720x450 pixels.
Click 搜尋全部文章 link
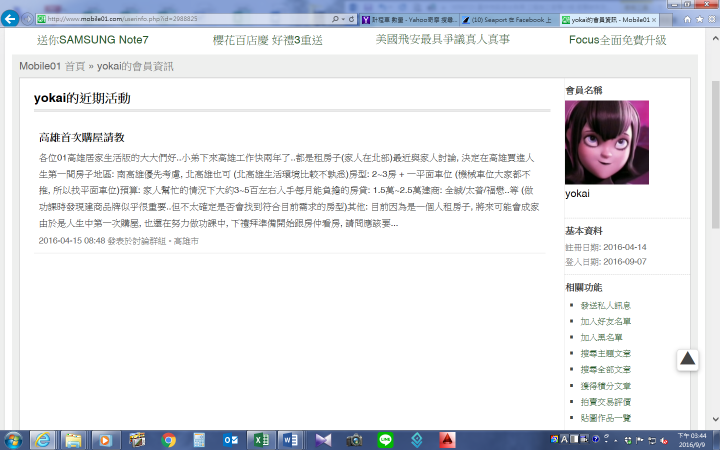click(605, 370)
